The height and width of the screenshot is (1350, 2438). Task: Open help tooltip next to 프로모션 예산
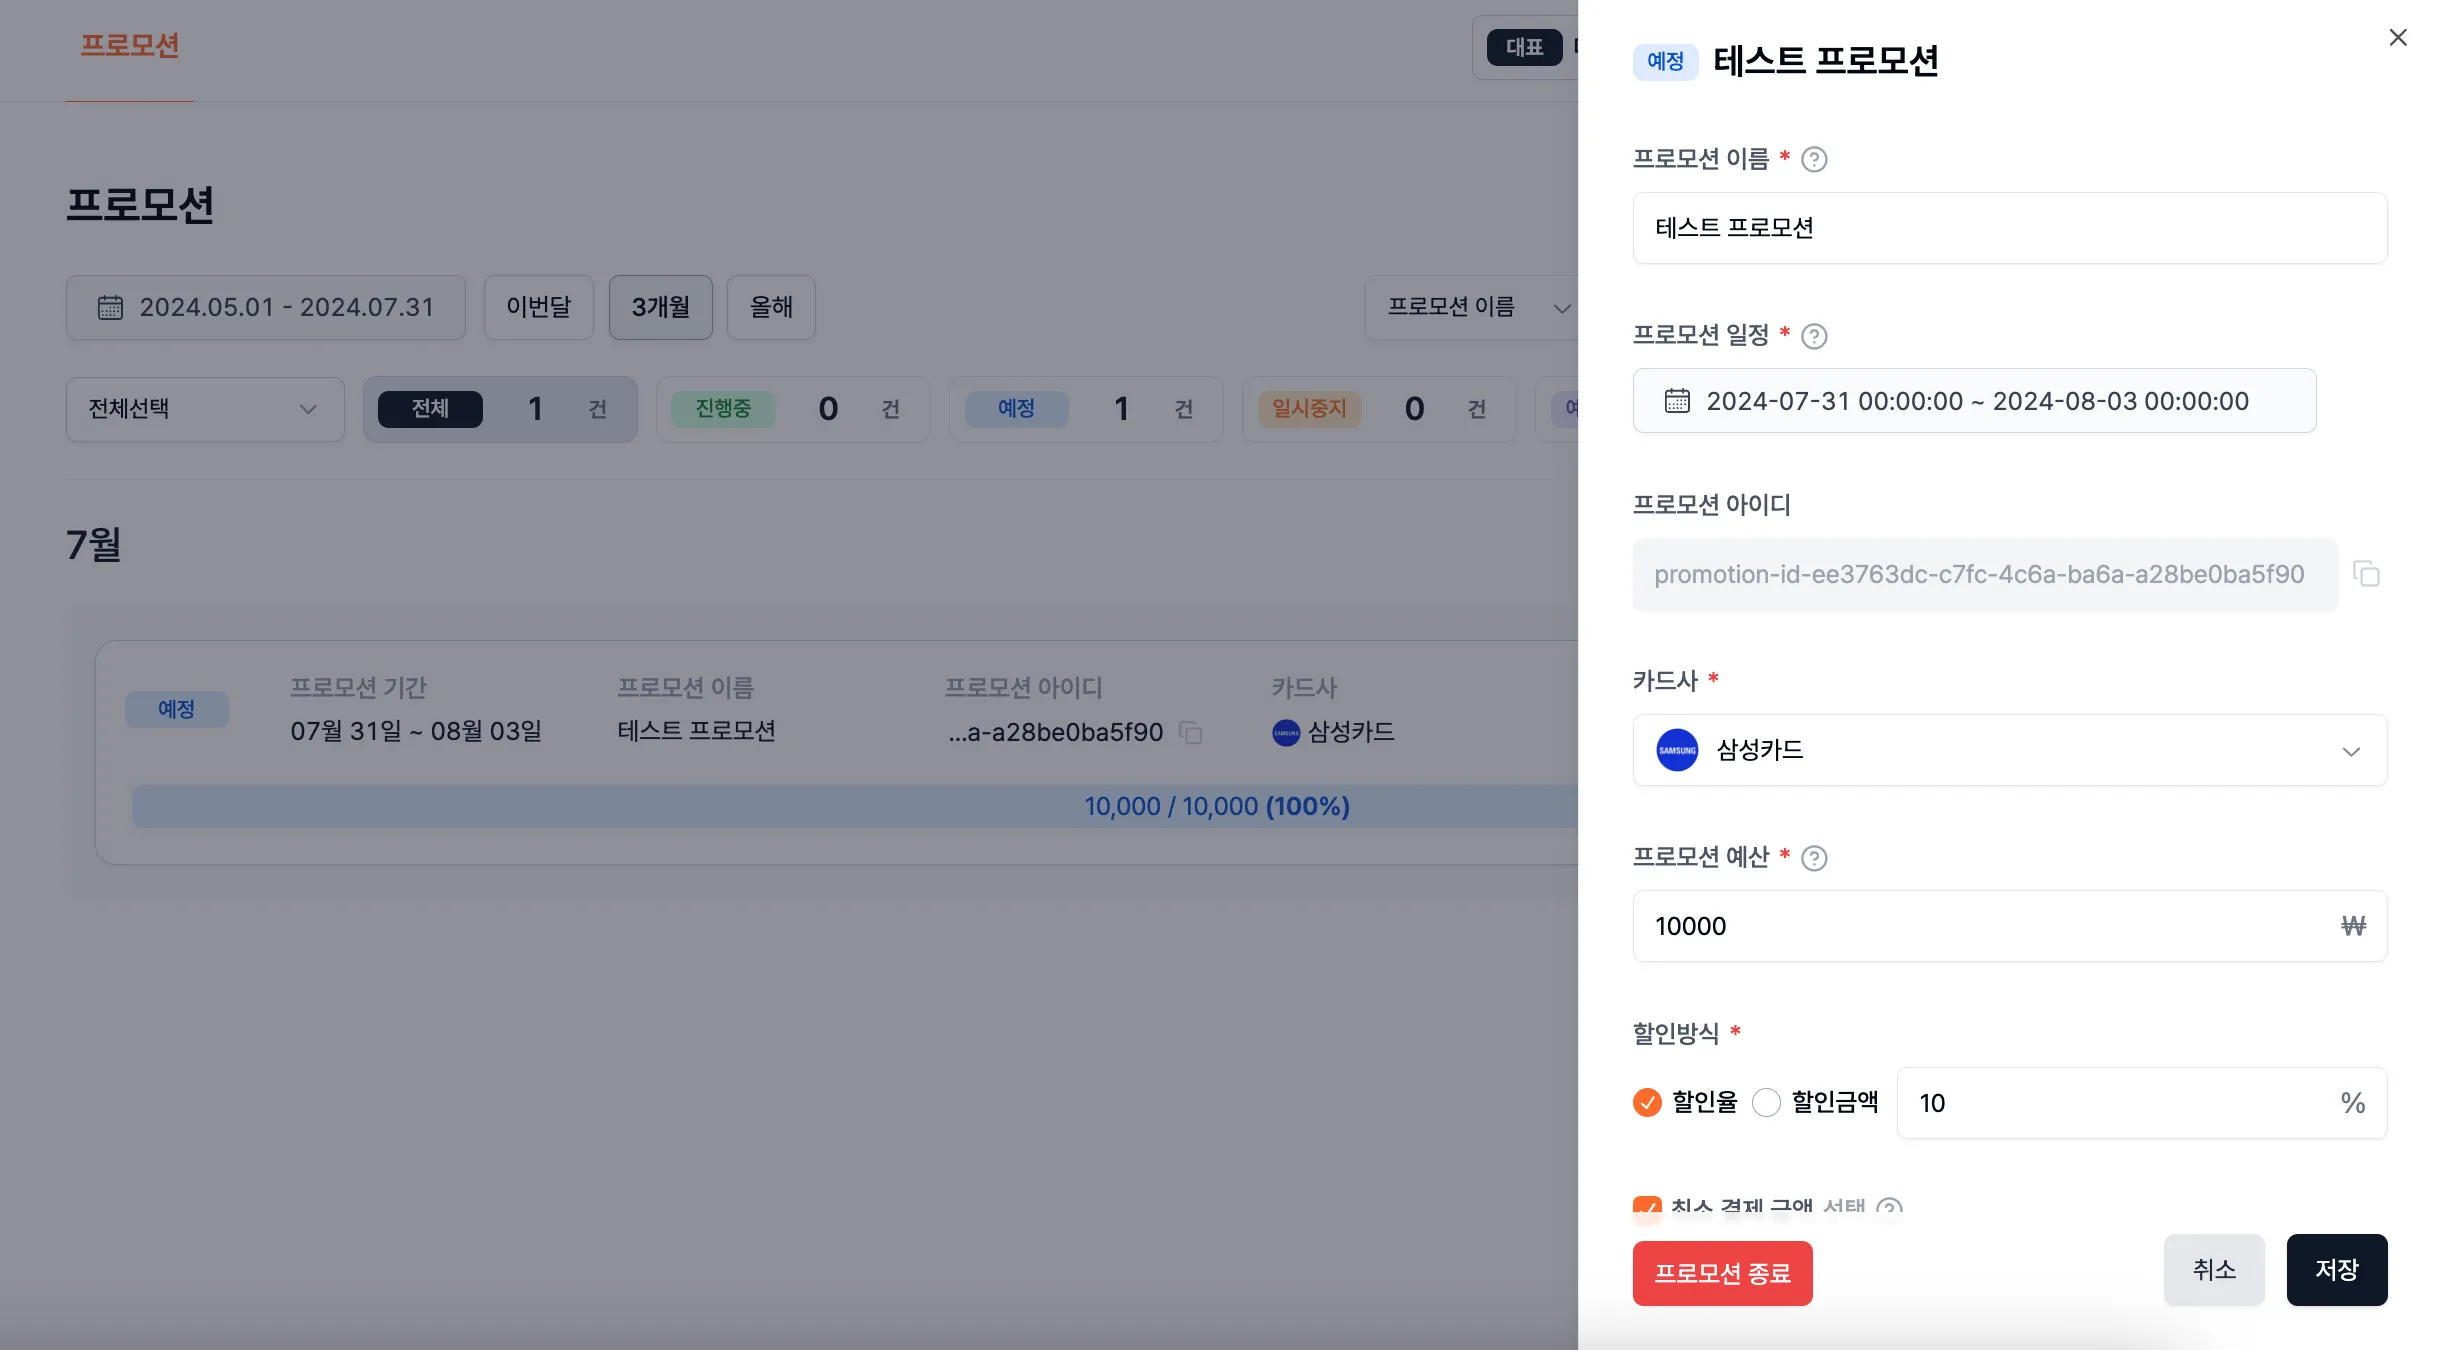pos(1813,858)
